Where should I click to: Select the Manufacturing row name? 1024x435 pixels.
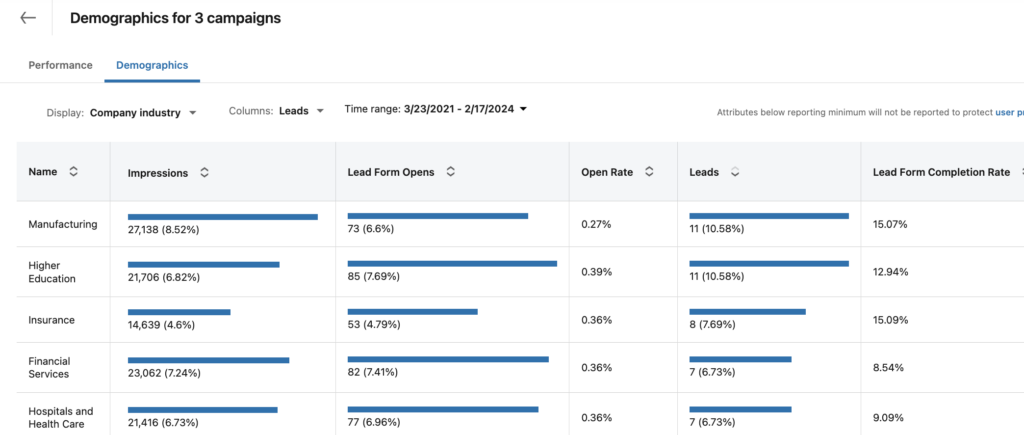click(63, 224)
